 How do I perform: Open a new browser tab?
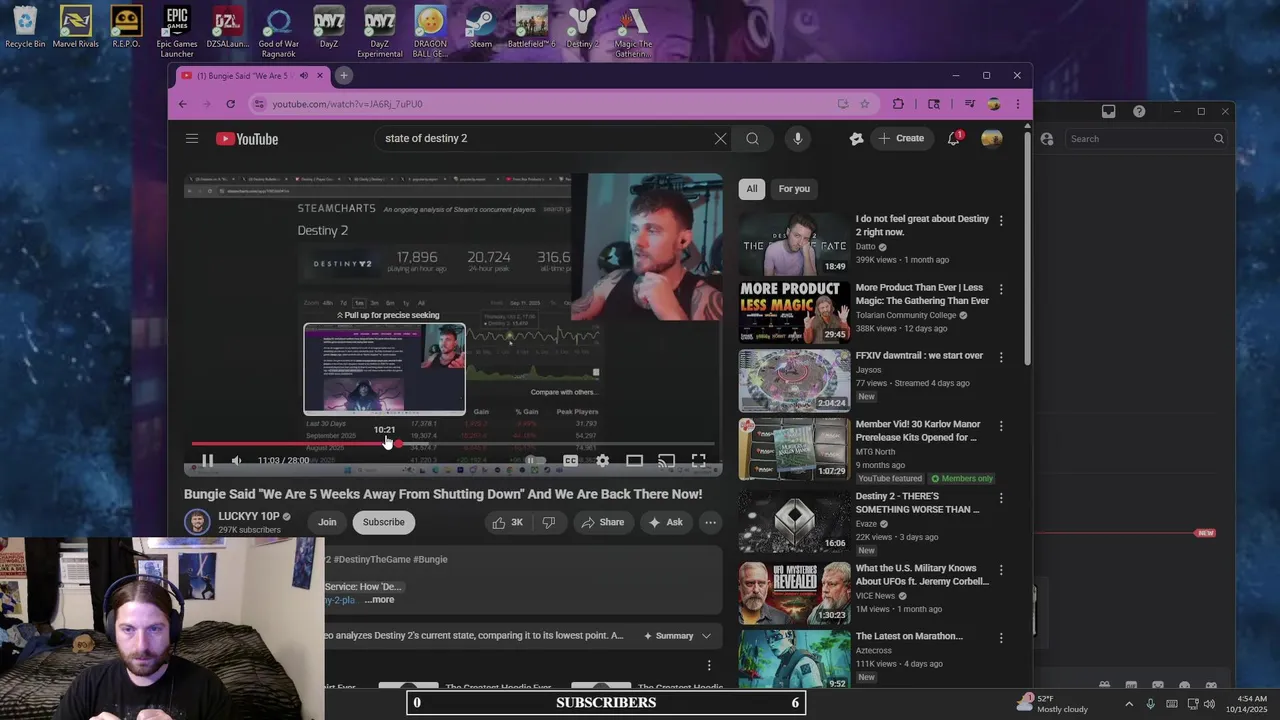coord(343,75)
